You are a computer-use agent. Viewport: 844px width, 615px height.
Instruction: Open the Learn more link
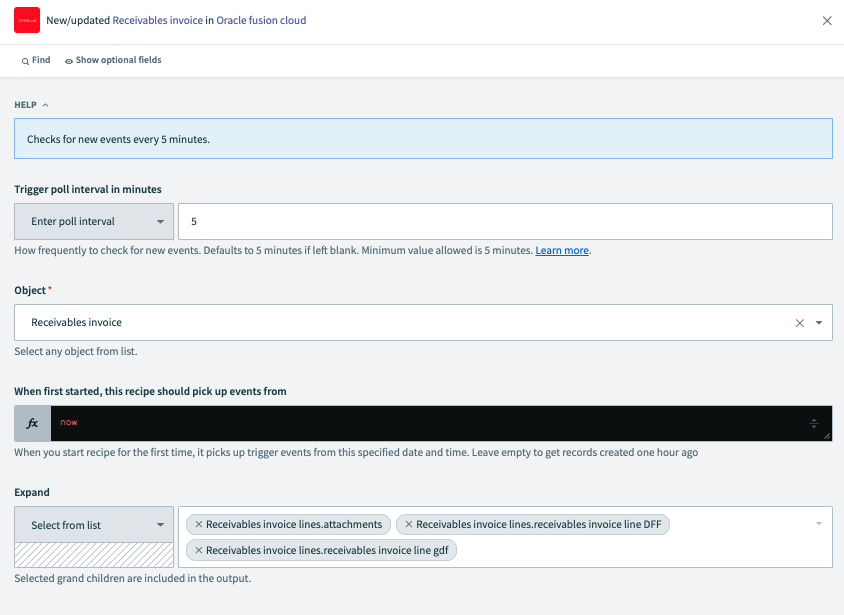pyautogui.click(x=561, y=251)
